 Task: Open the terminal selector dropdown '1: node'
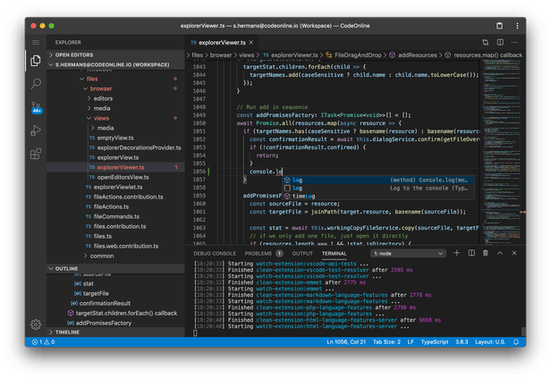pyautogui.click(x=408, y=253)
